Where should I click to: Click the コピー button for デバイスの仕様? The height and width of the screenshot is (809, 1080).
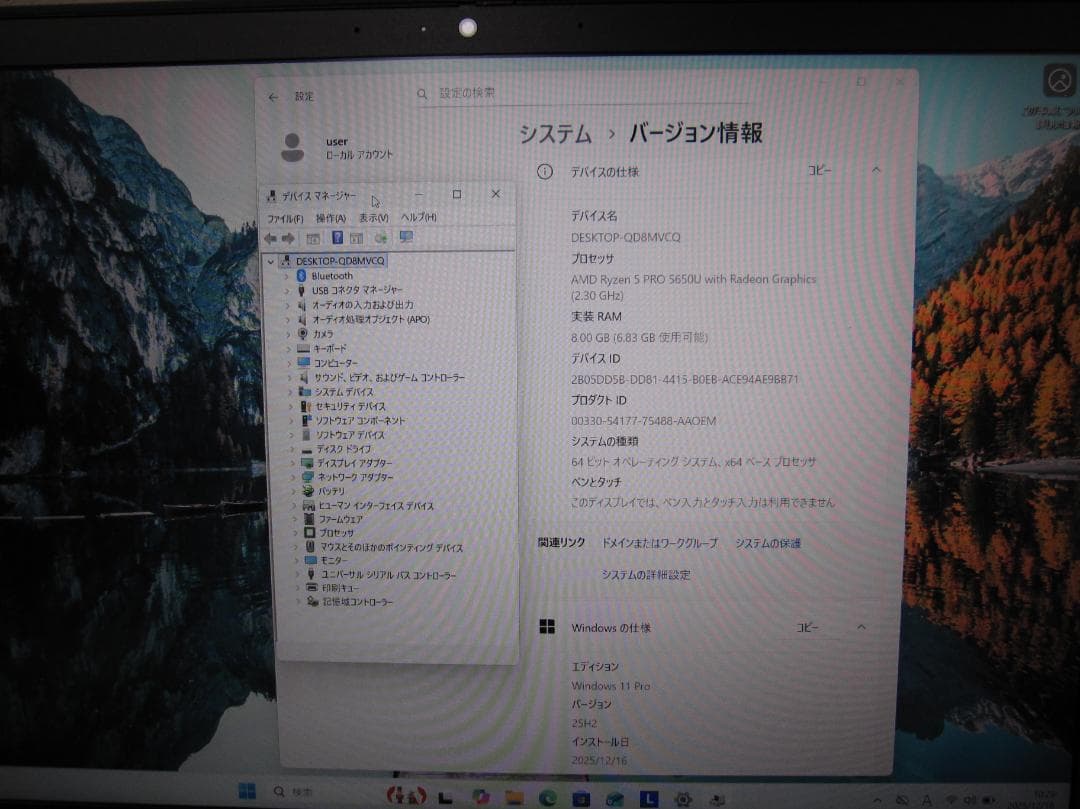[820, 171]
